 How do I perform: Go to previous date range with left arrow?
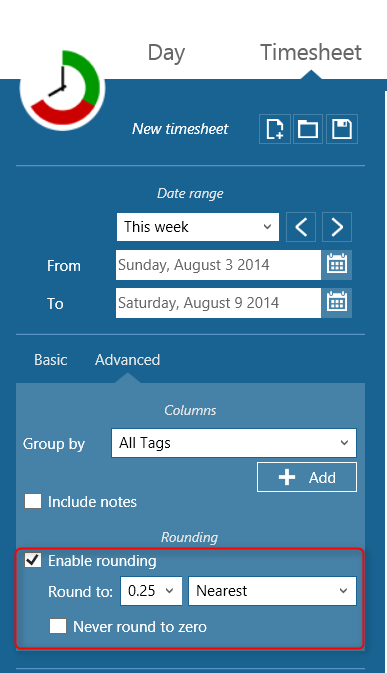pyautogui.click(x=301, y=227)
